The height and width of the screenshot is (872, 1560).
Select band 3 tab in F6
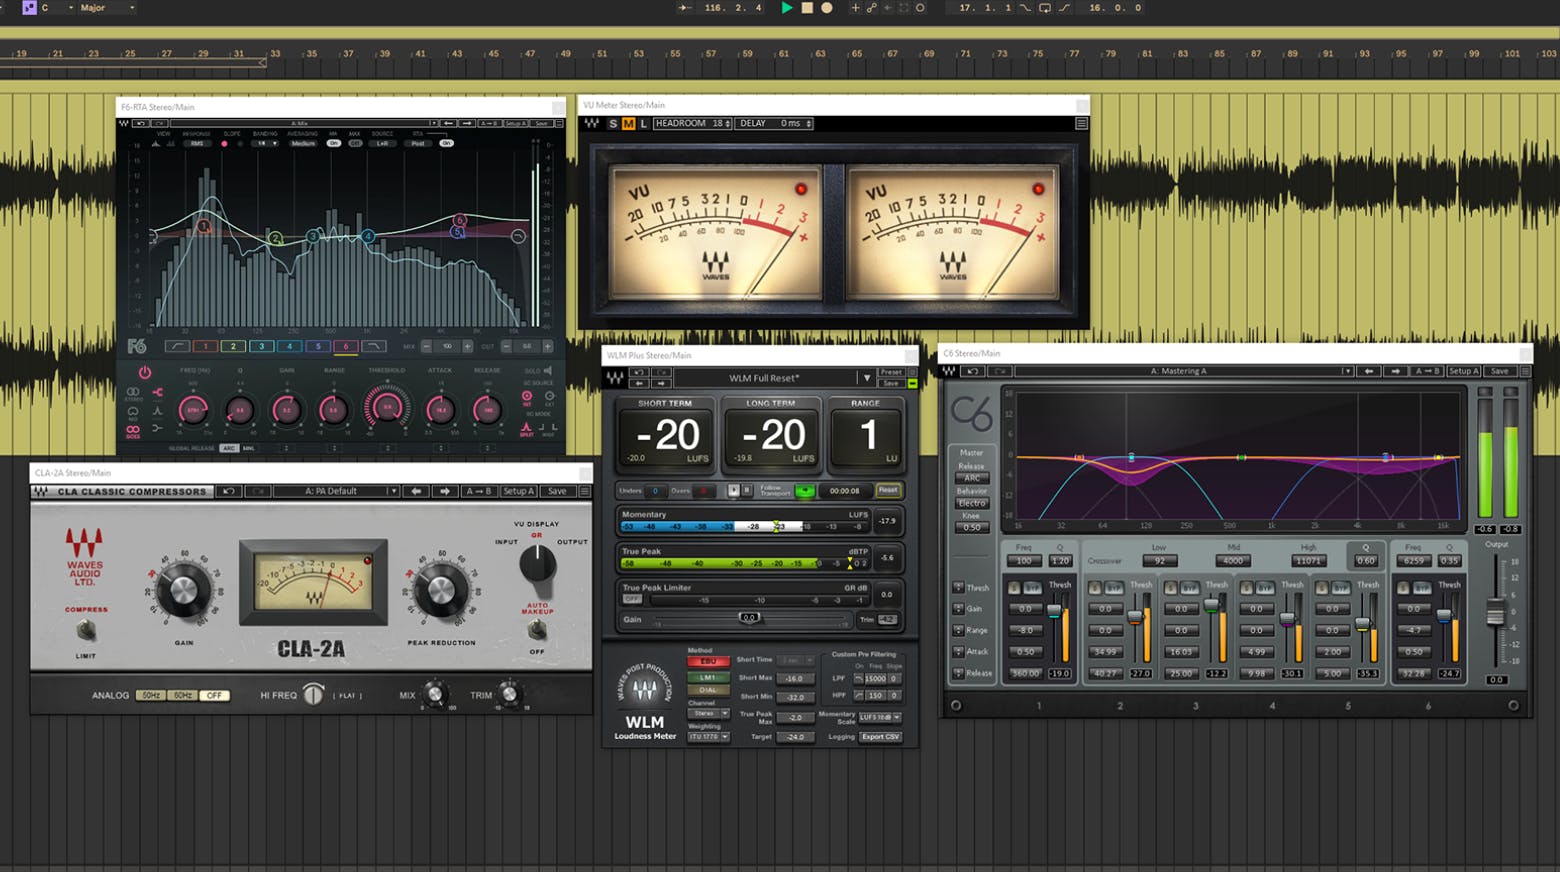click(261, 346)
